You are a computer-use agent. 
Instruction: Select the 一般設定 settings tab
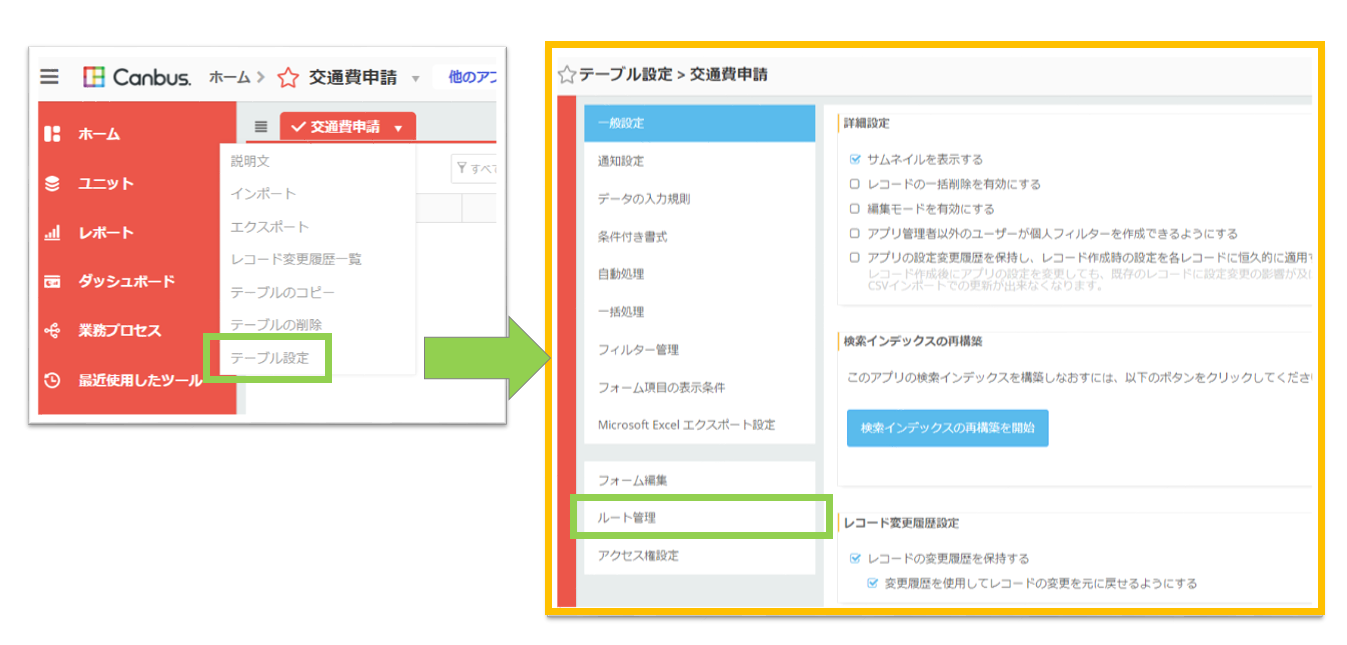700,123
